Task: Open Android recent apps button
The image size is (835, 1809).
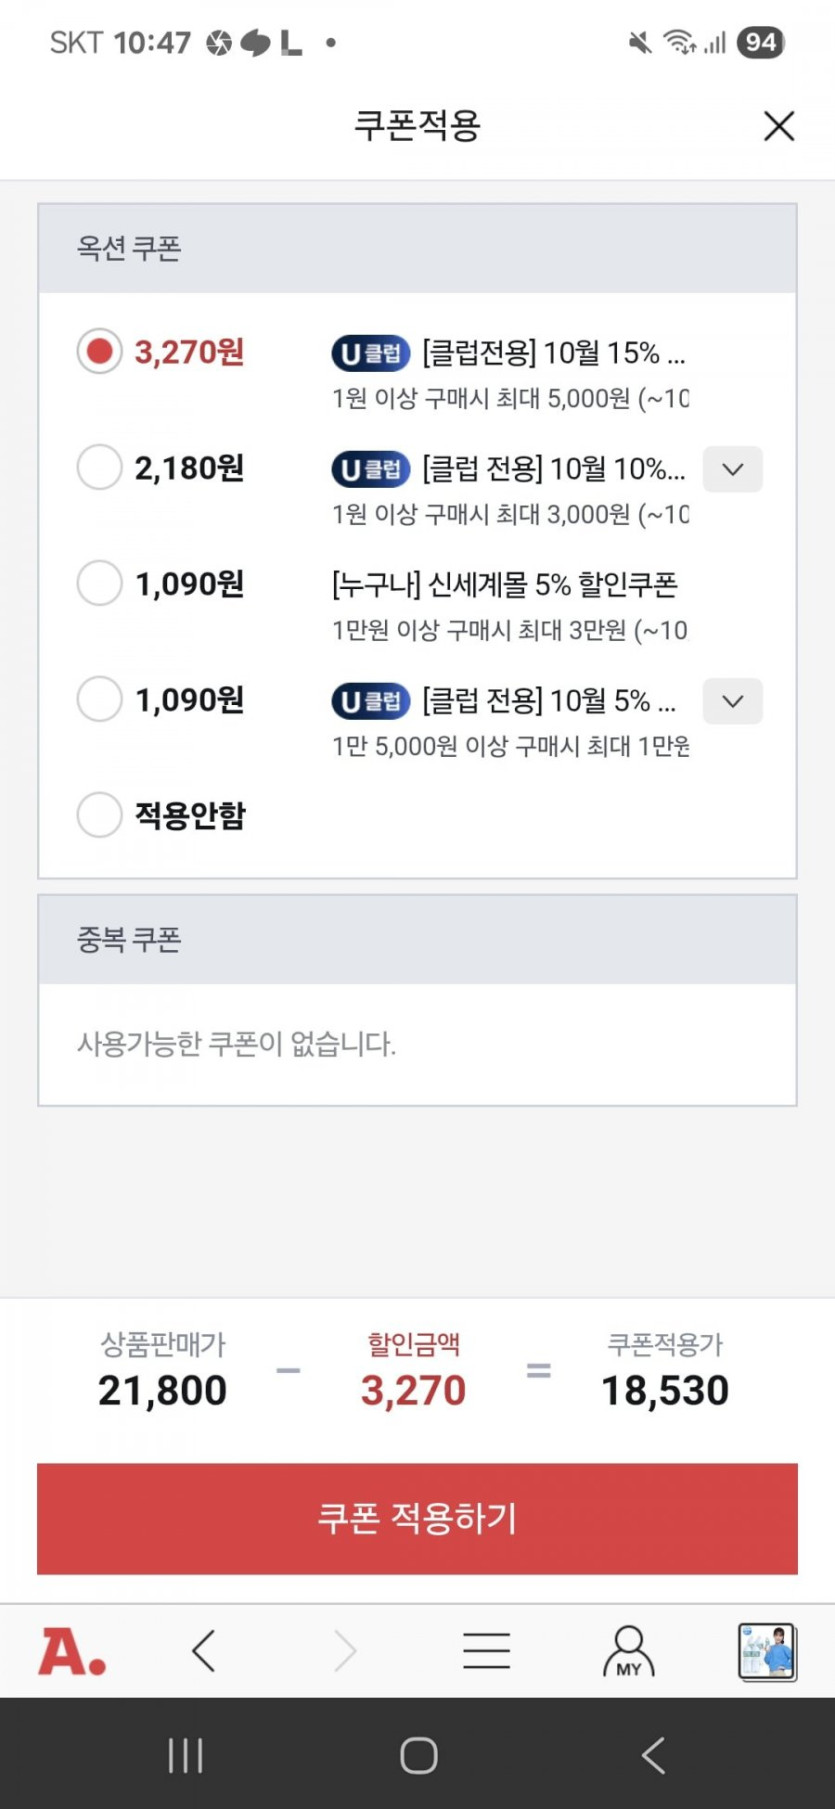Action: pos(185,1755)
